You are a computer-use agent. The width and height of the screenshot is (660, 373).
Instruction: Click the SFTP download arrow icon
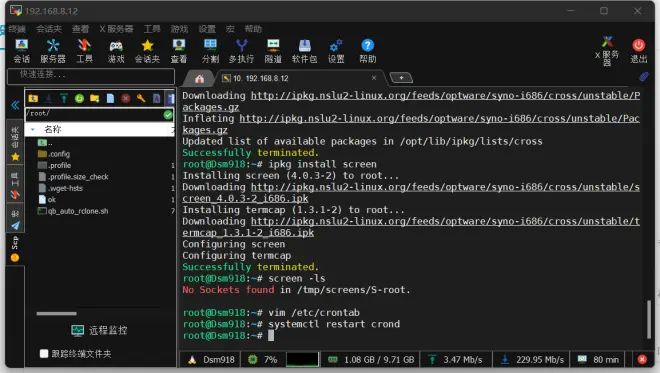(48, 99)
